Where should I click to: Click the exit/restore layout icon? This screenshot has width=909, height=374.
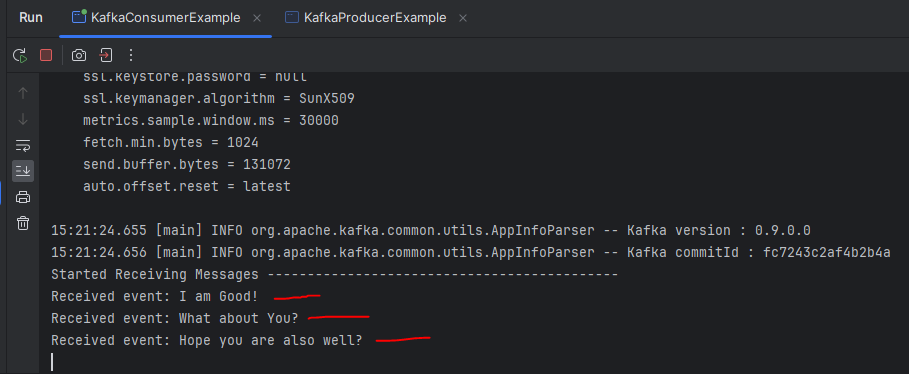coord(106,55)
